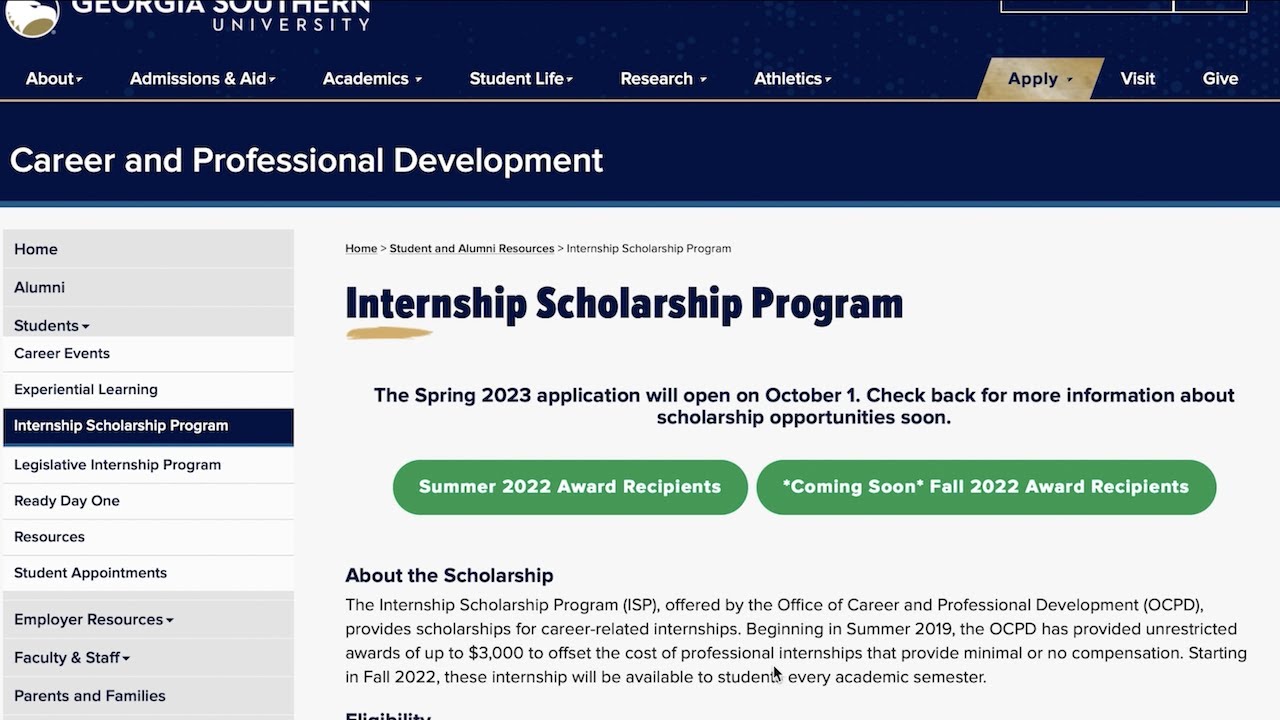1280x720 pixels.
Task: View Summer 2022 Award Recipients
Action: click(570, 487)
